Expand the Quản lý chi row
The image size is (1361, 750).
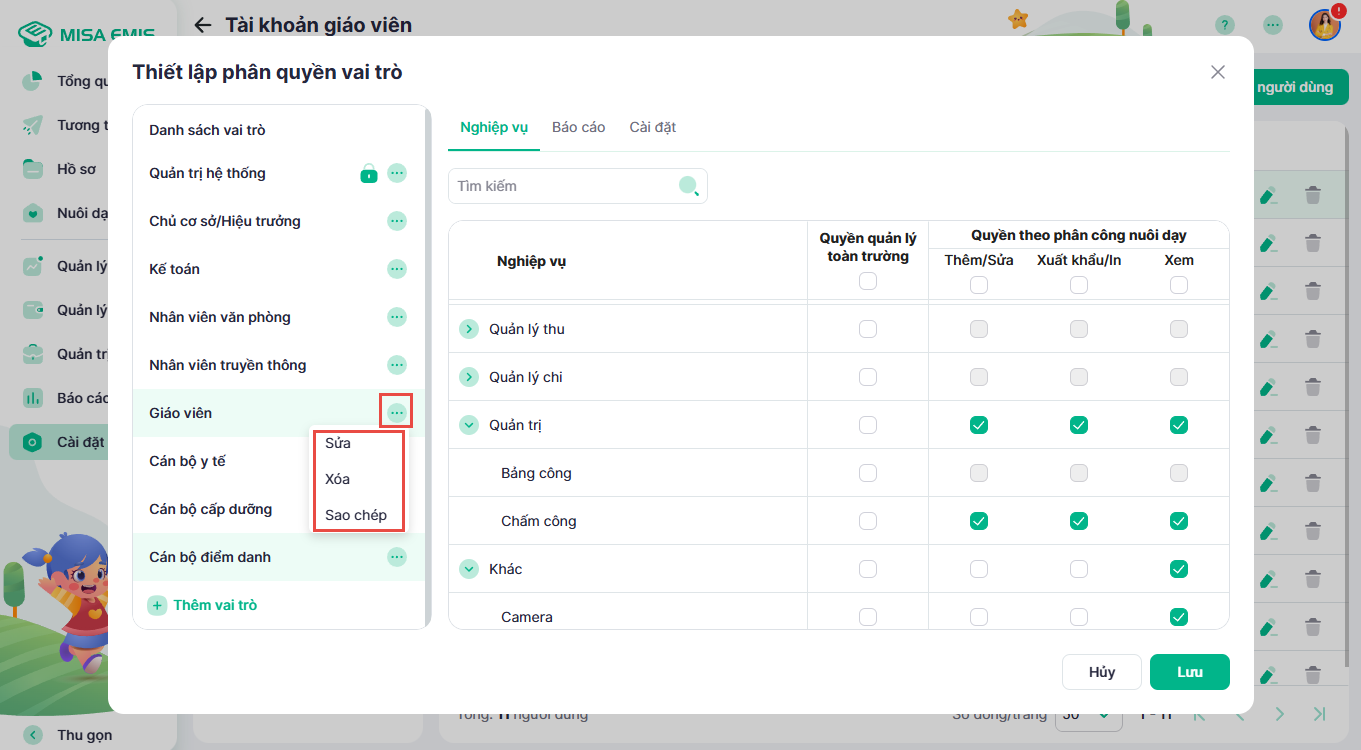click(x=469, y=377)
